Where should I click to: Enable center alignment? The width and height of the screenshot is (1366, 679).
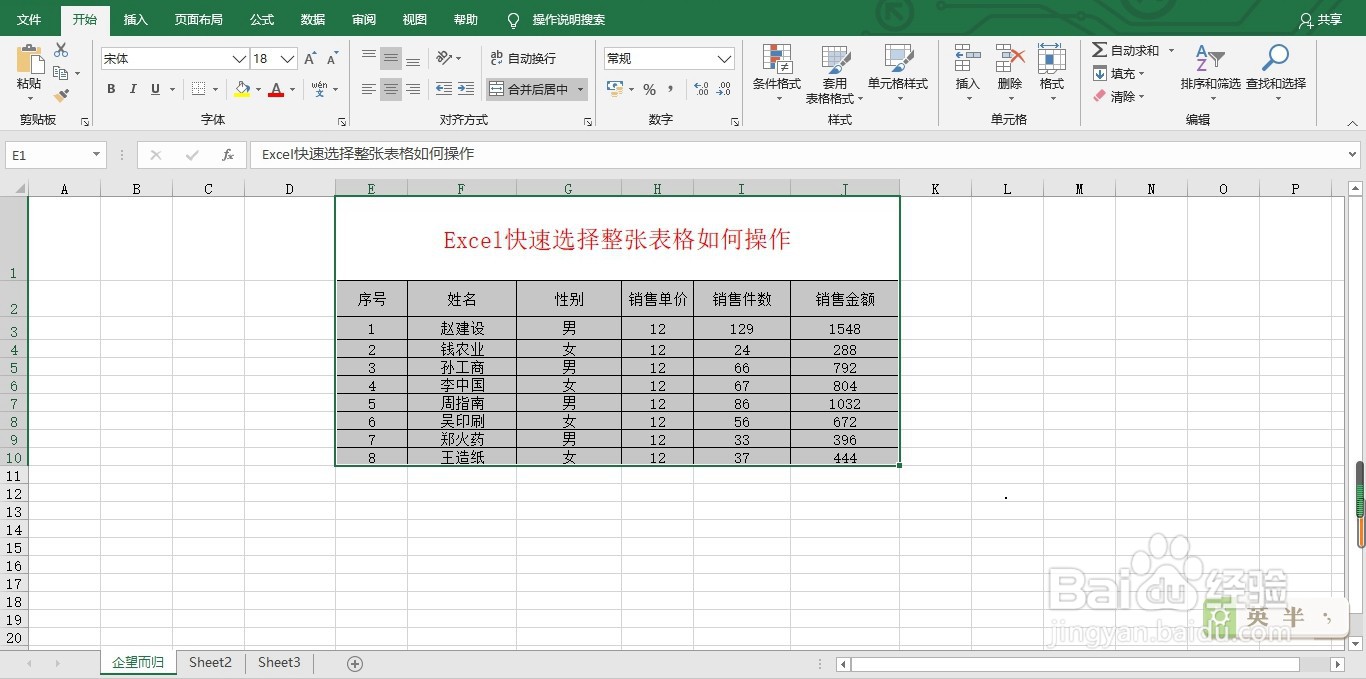point(390,90)
